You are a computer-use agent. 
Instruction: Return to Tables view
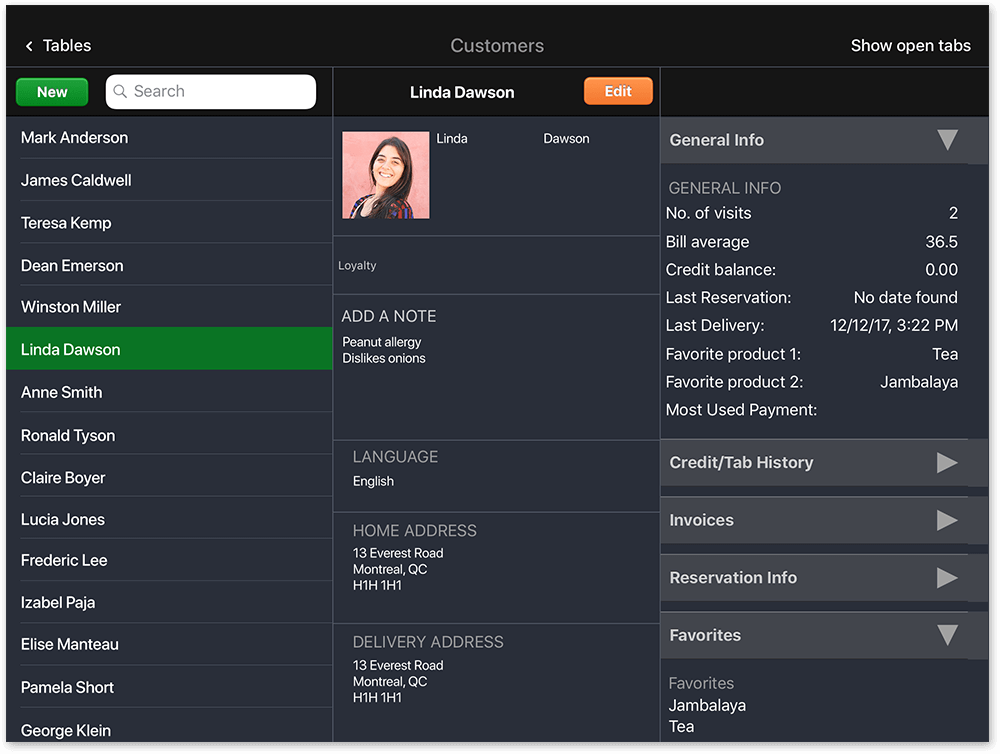57,45
